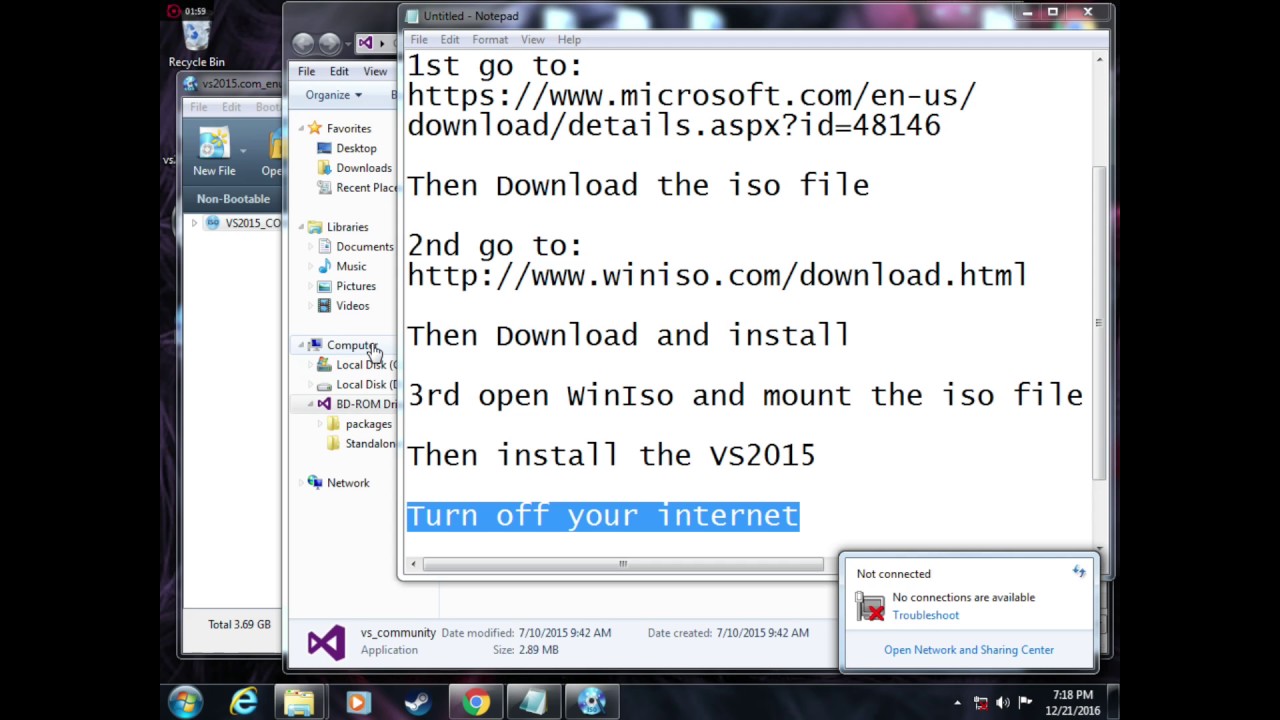This screenshot has height=720, width=1280.
Task: Open the Standalone folder in sidebar
Action: pyautogui.click(x=362, y=444)
